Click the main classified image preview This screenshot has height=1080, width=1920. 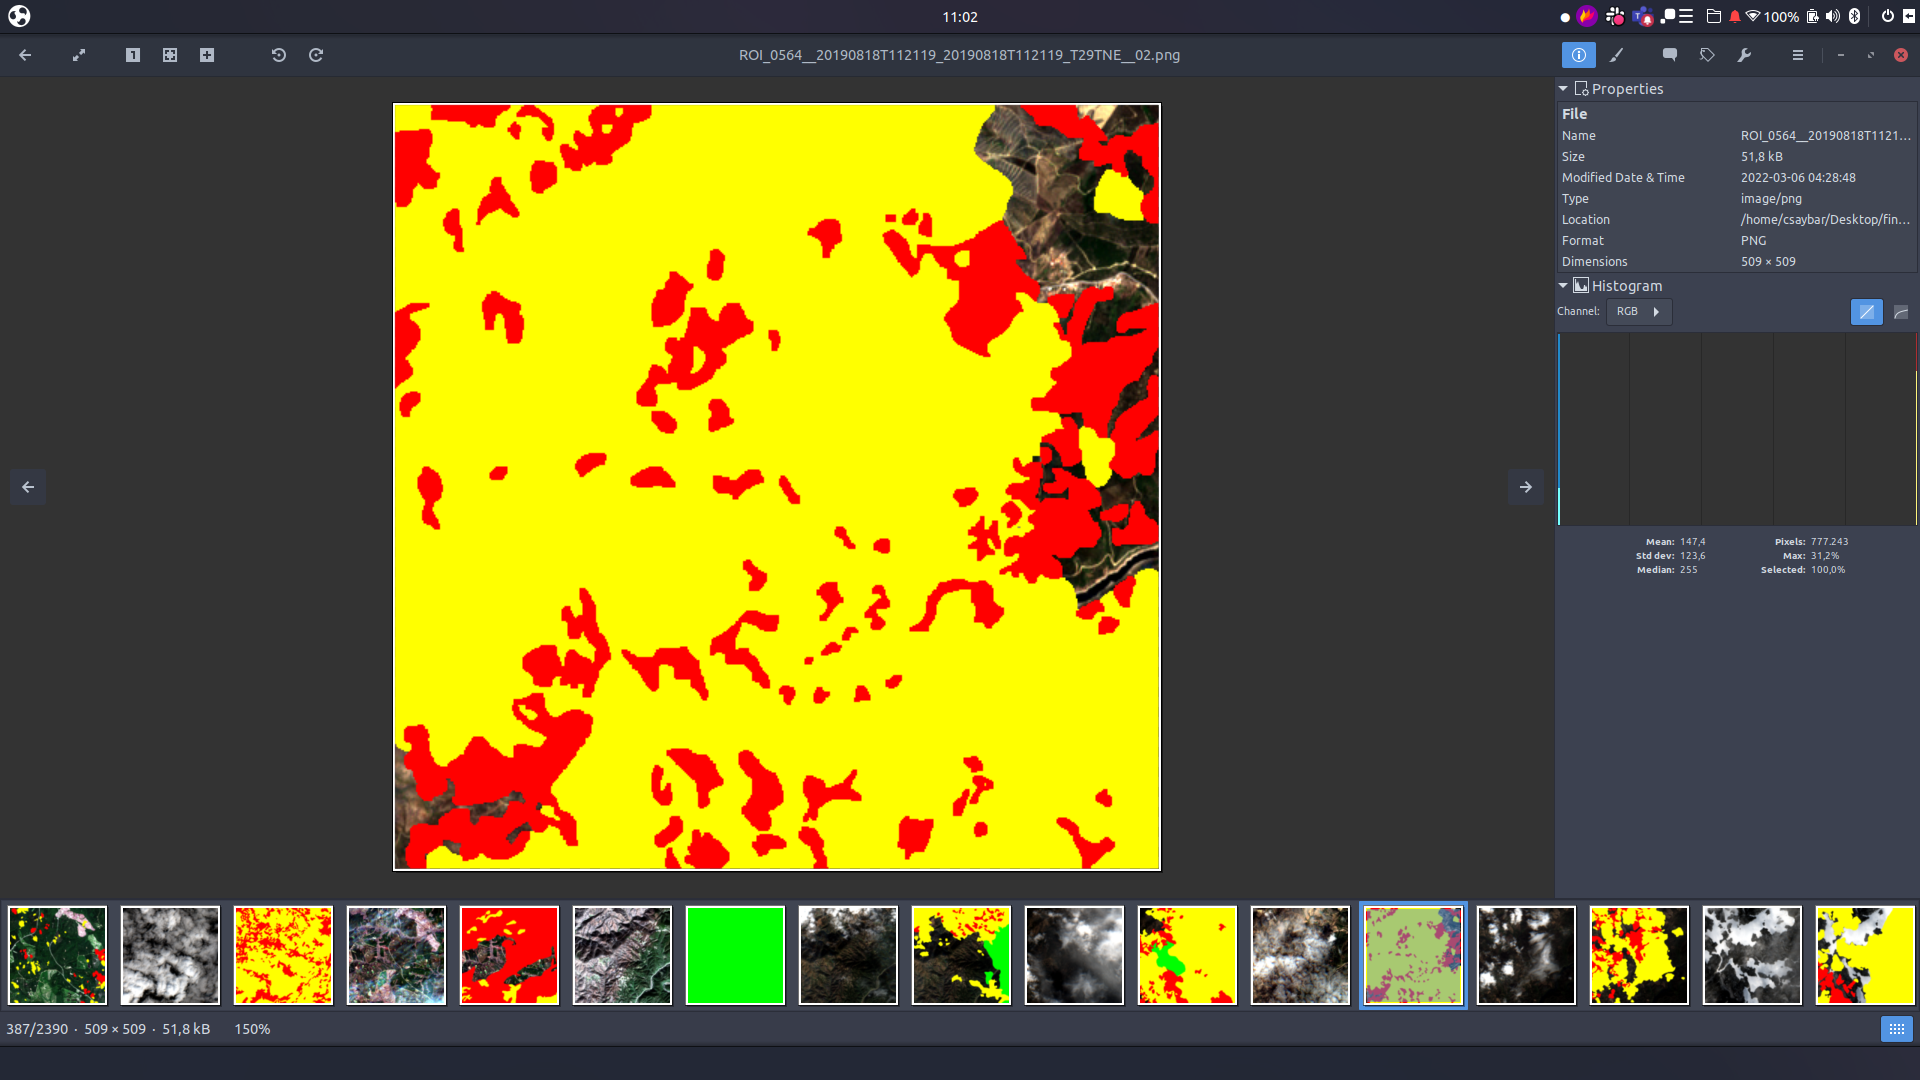[x=777, y=487]
